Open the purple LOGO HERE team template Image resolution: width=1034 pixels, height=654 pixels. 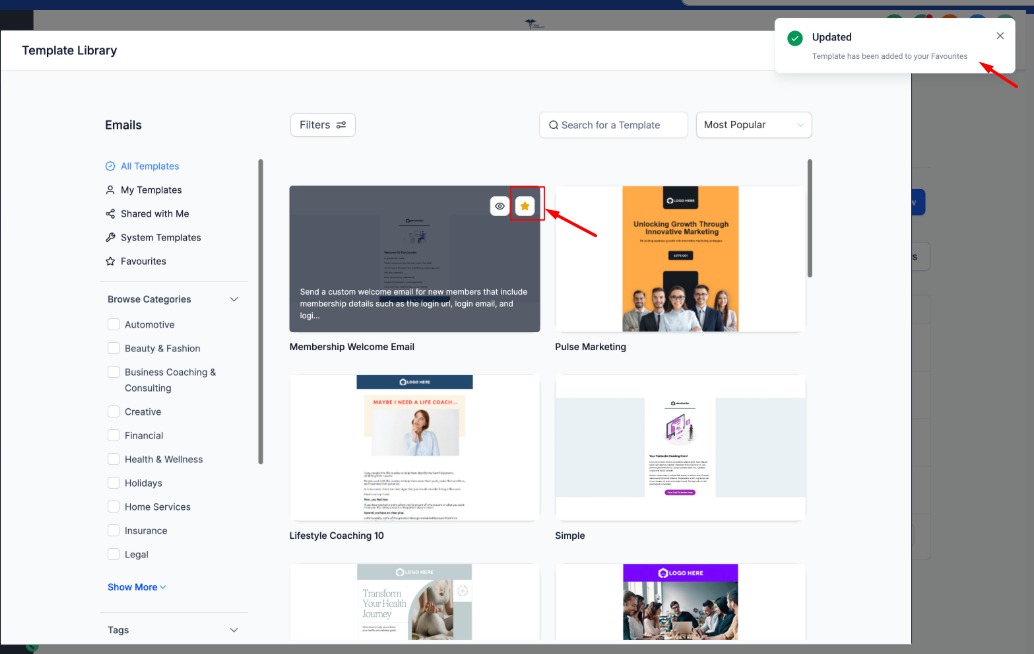(680, 601)
